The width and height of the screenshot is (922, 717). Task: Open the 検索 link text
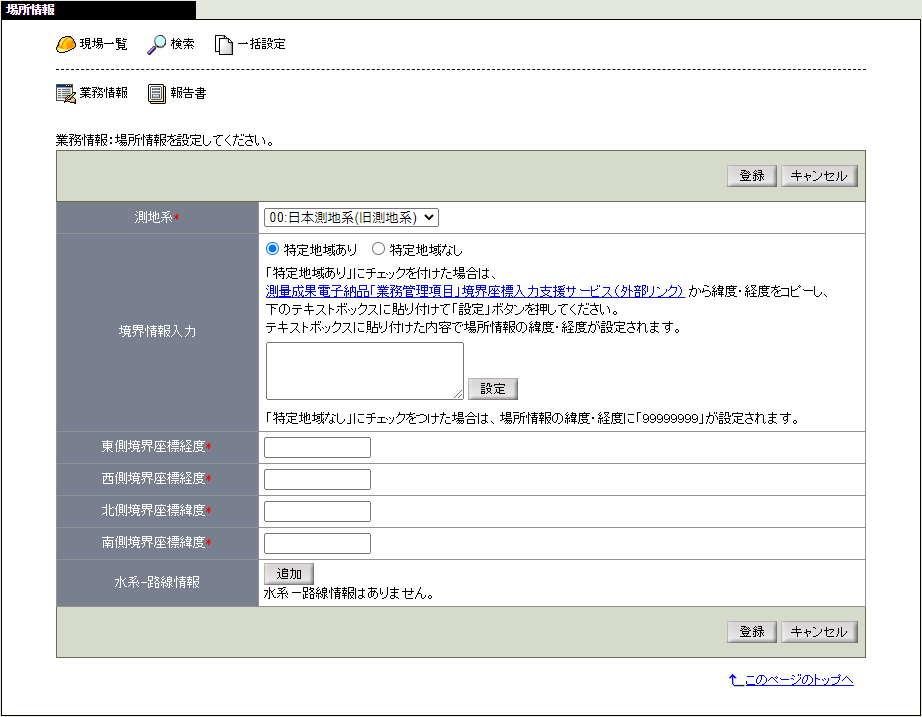182,44
